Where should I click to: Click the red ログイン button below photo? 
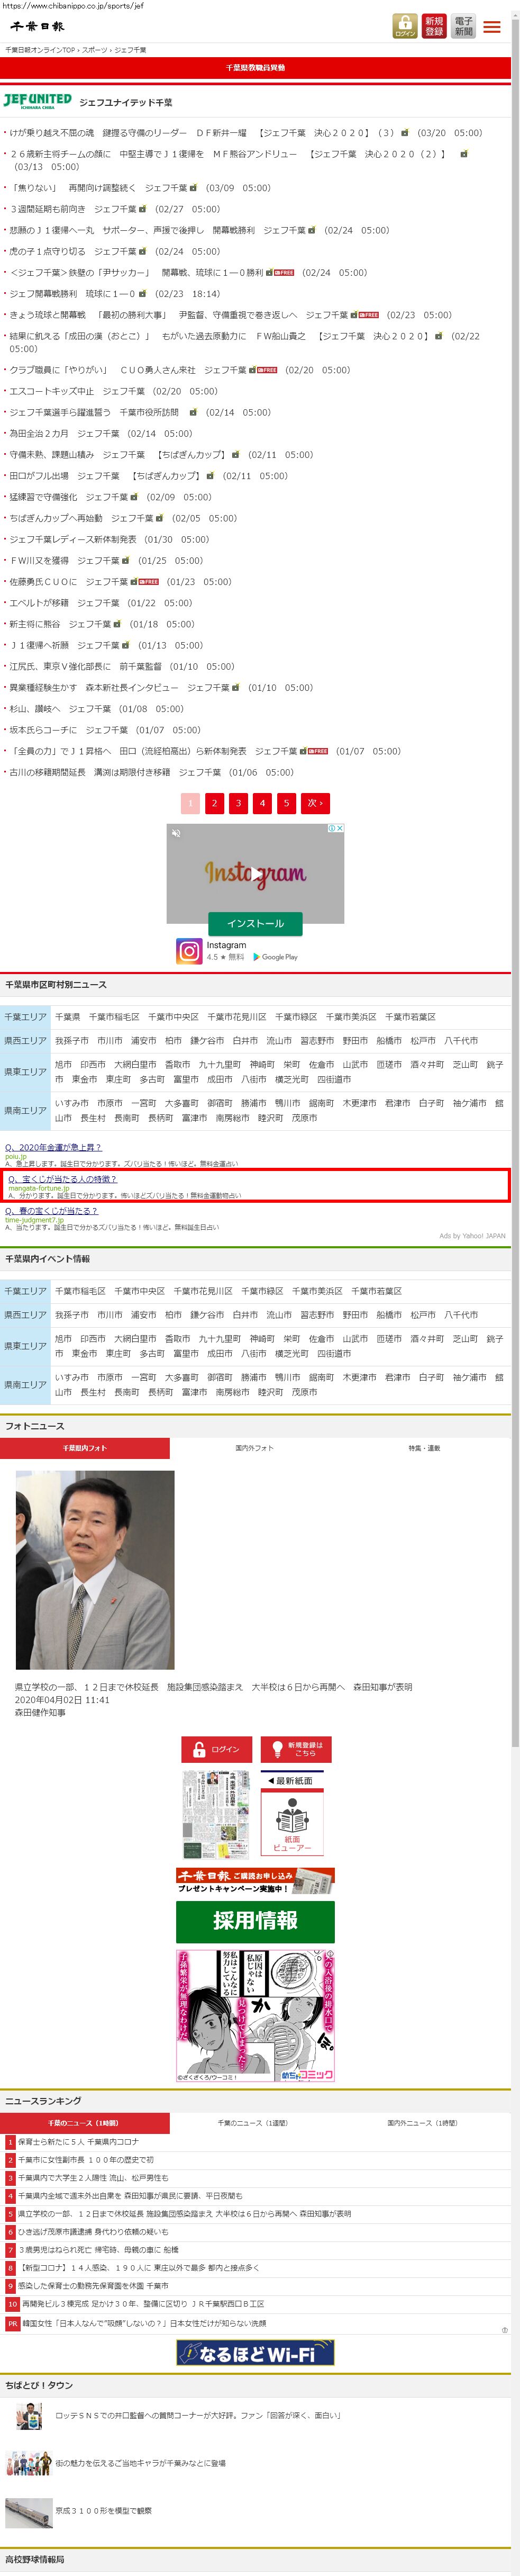pos(216,1749)
